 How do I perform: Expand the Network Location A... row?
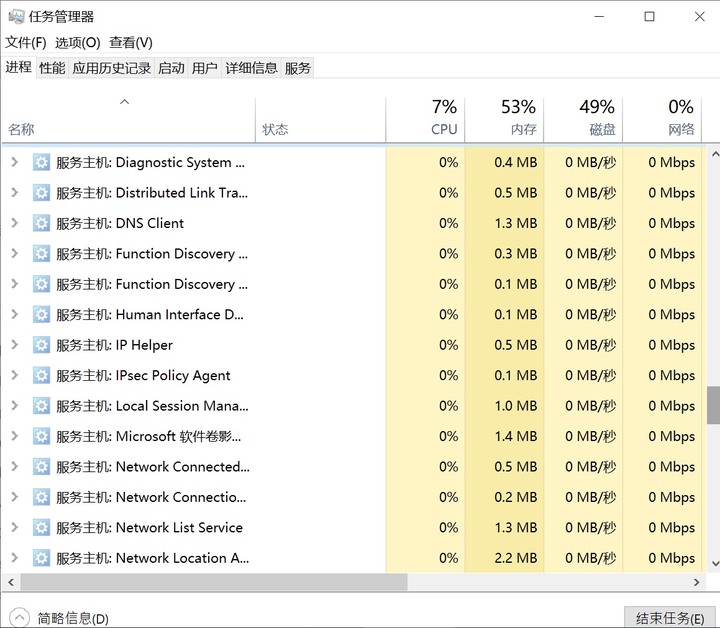pyautogui.click(x=15, y=557)
